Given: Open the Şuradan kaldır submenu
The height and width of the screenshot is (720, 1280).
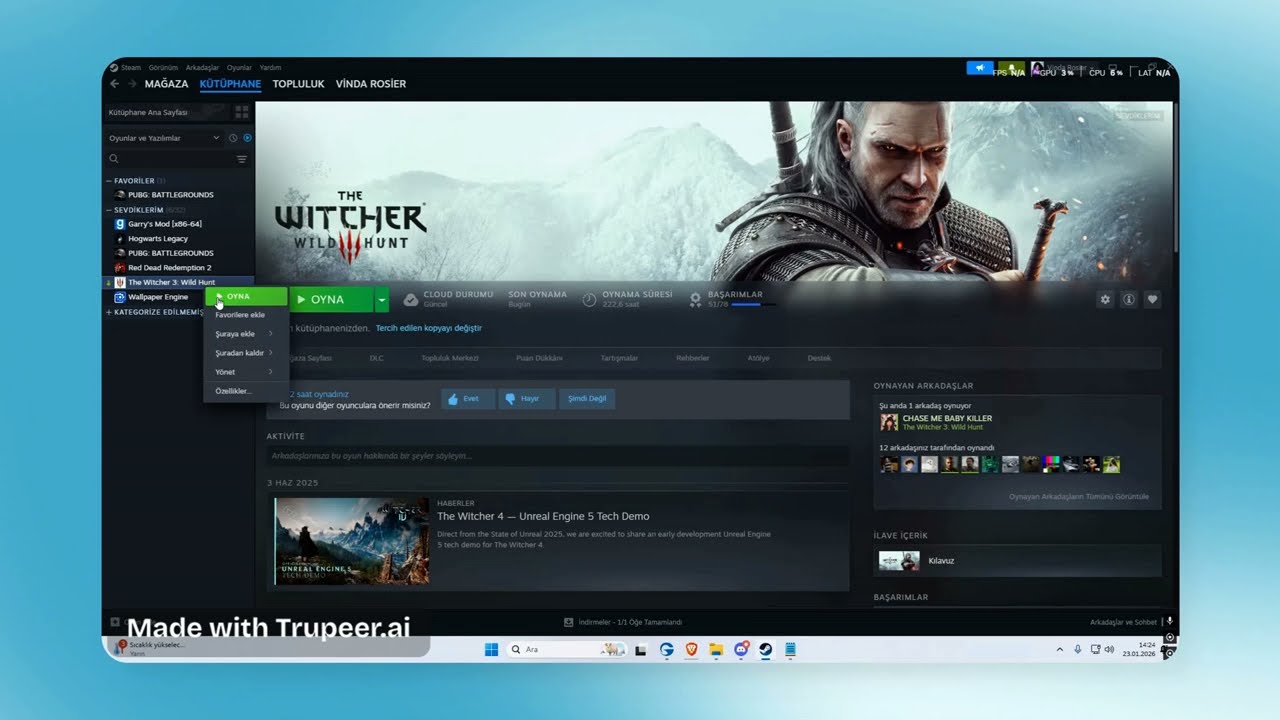Looking at the screenshot, I should pos(246,353).
